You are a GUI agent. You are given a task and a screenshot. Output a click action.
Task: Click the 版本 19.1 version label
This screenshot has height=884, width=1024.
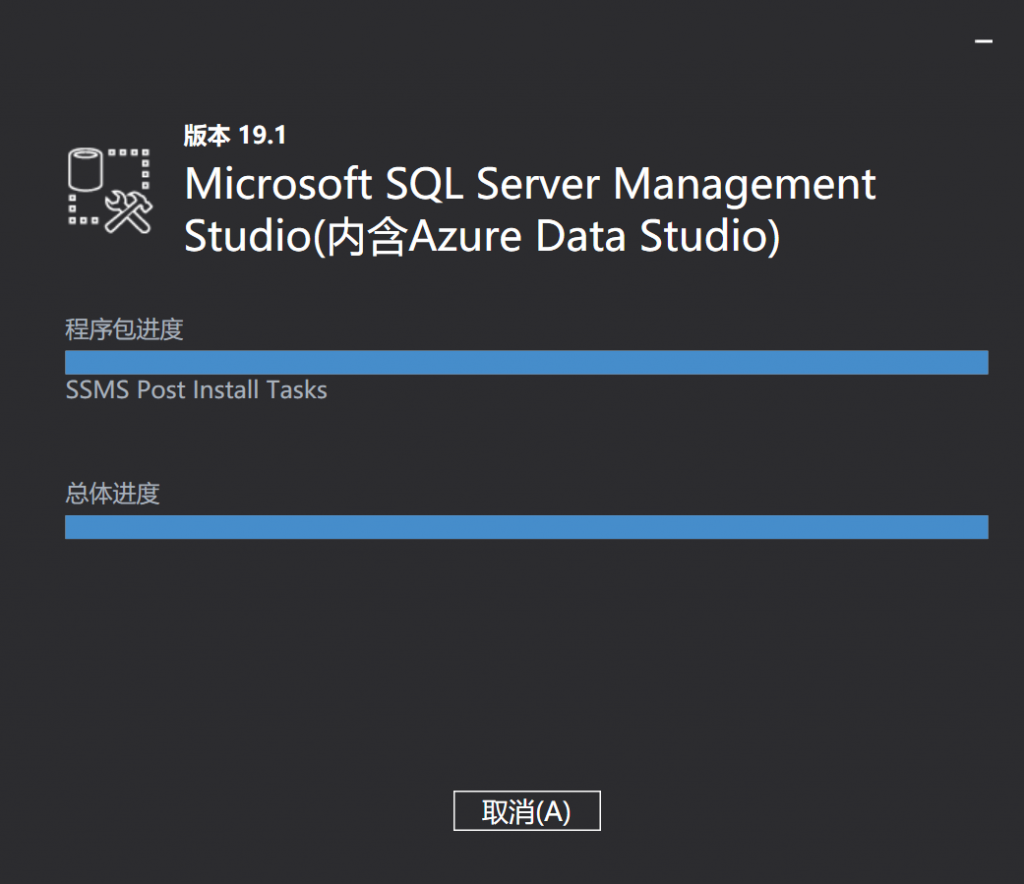[235, 135]
